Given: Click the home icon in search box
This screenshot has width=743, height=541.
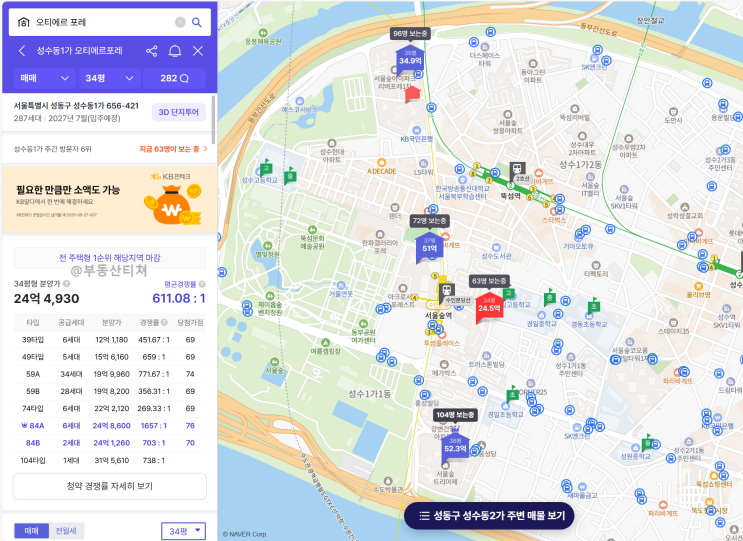Looking at the screenshot, I should (23, 22).
